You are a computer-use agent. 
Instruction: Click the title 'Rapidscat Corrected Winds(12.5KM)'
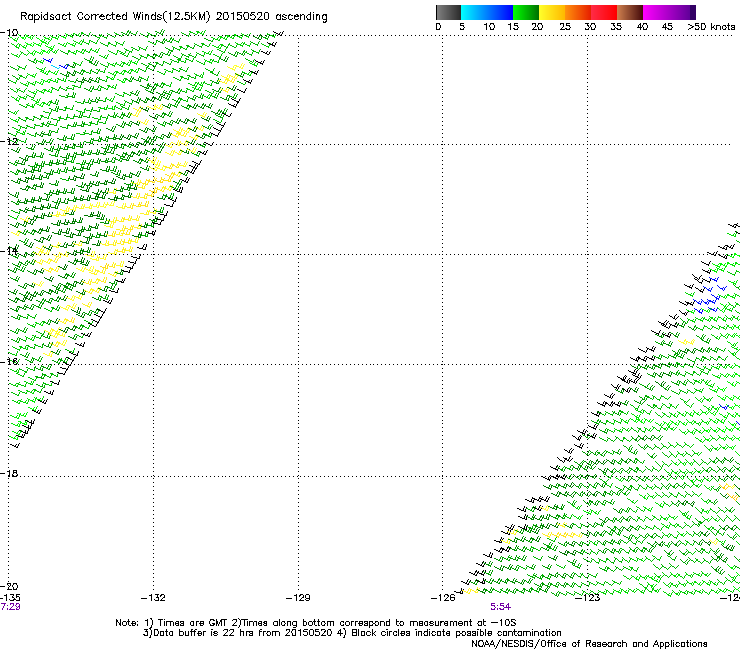(115, 17)
